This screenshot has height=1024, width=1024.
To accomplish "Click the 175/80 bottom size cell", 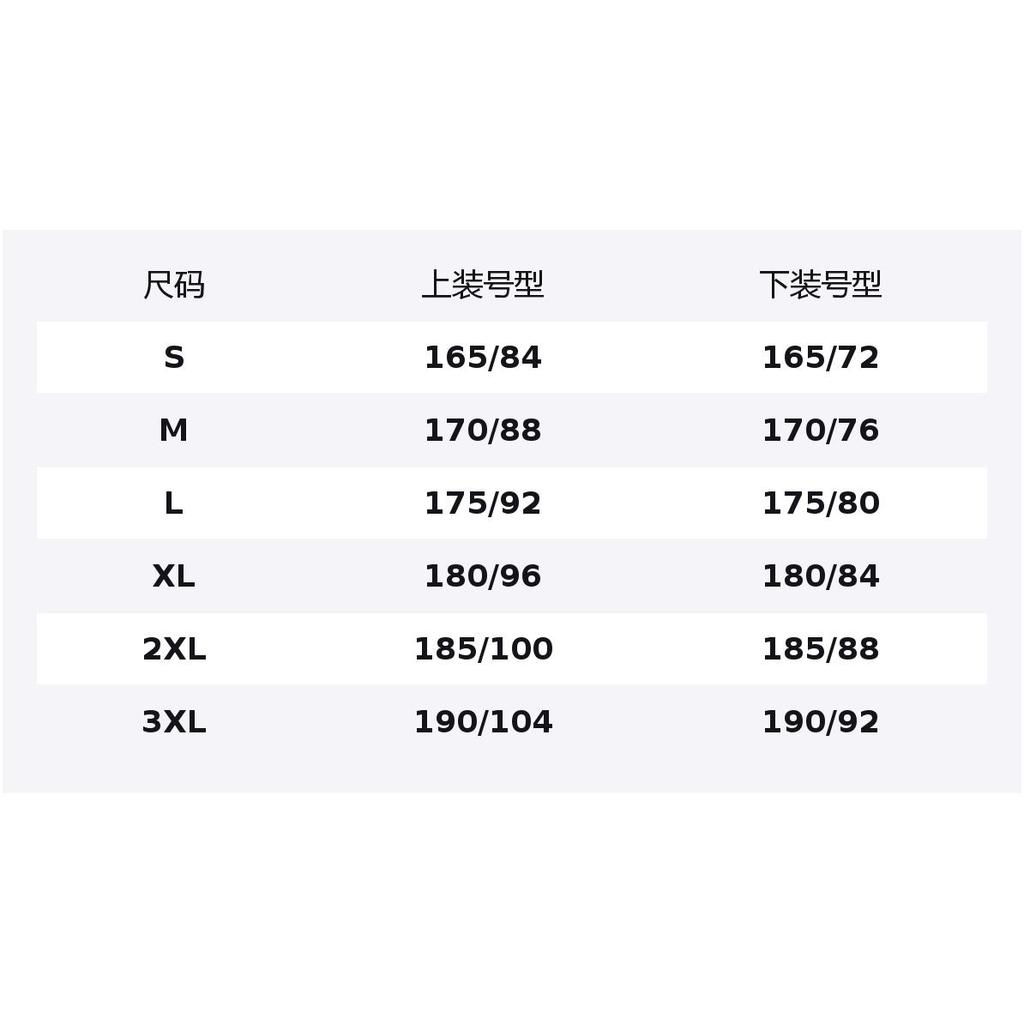I will 820,504.
